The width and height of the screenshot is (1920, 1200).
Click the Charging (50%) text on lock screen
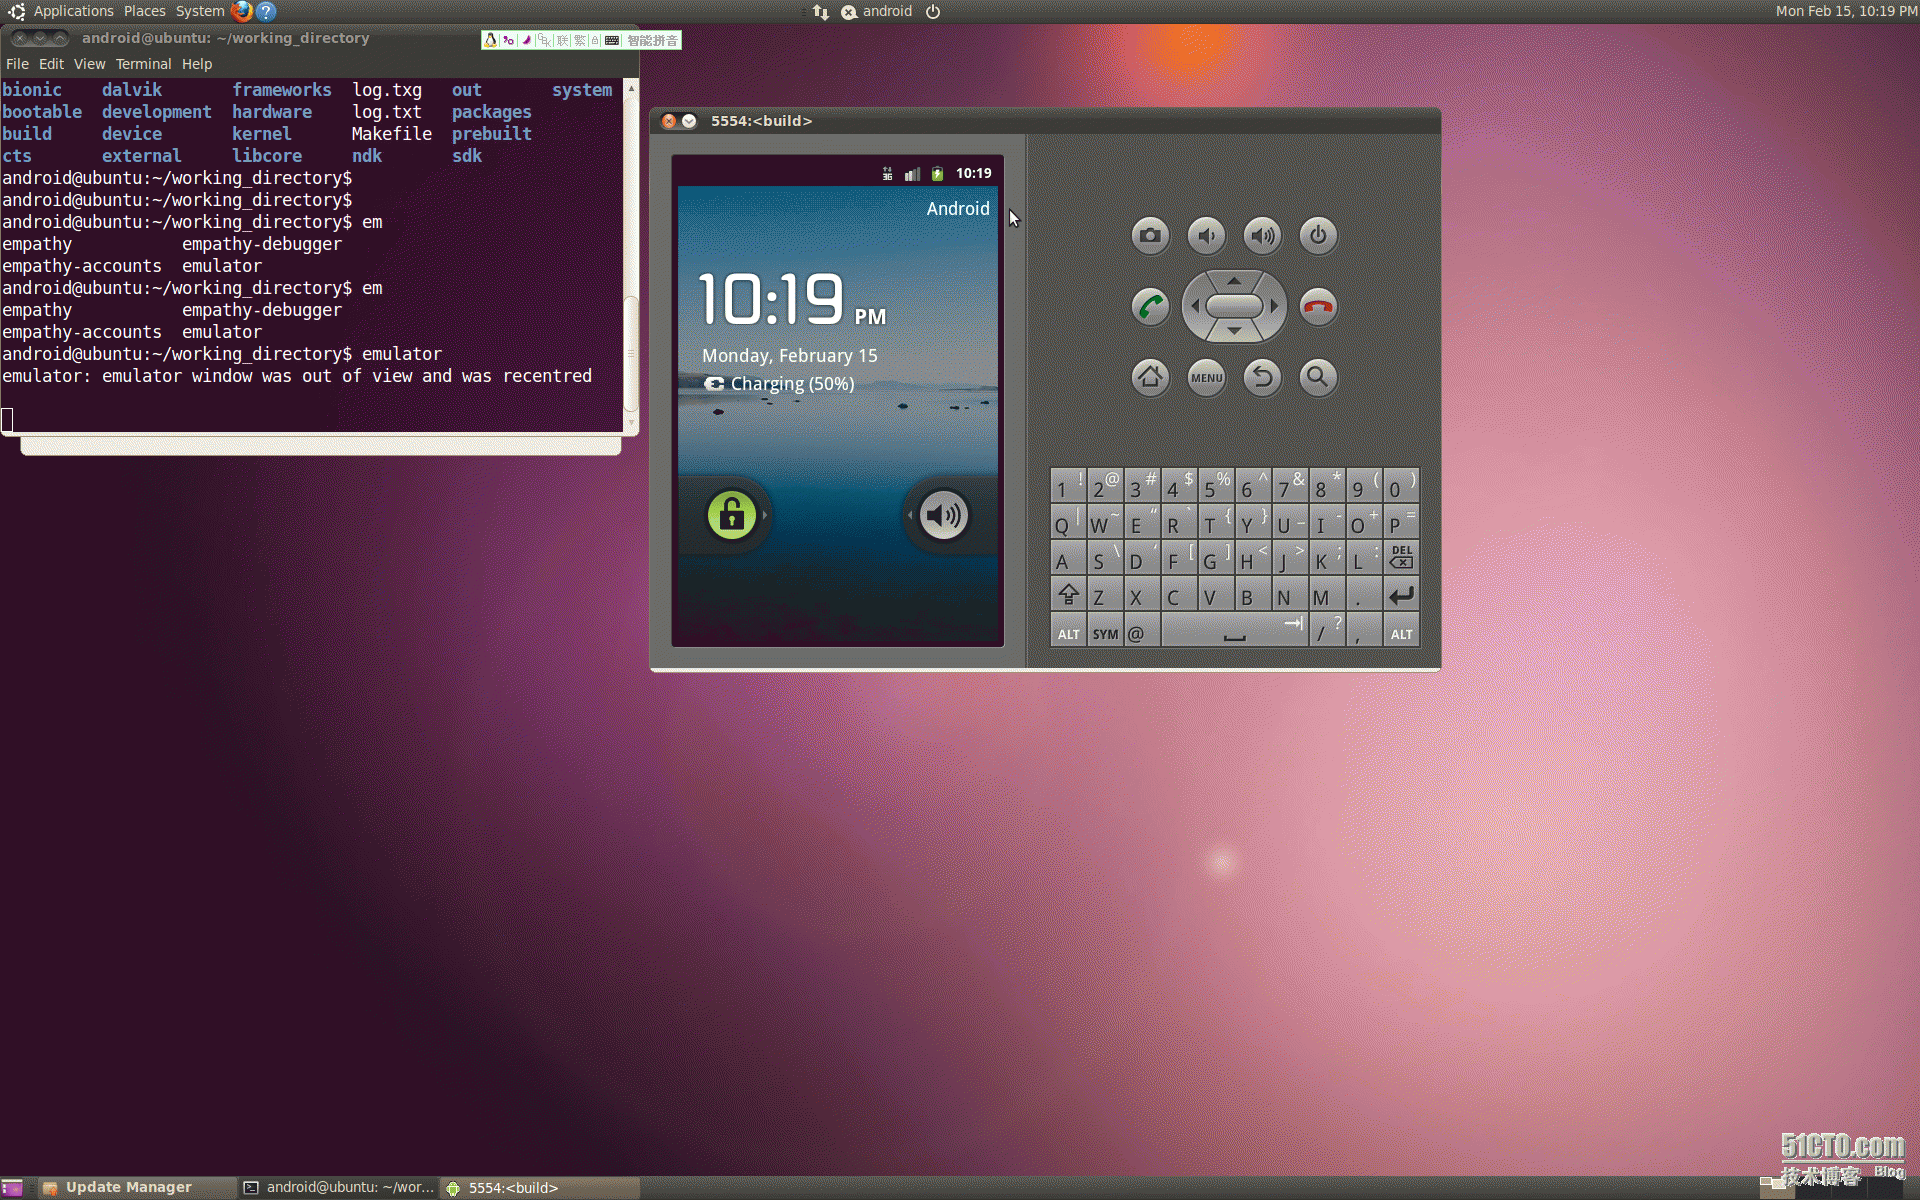(792, 384)
